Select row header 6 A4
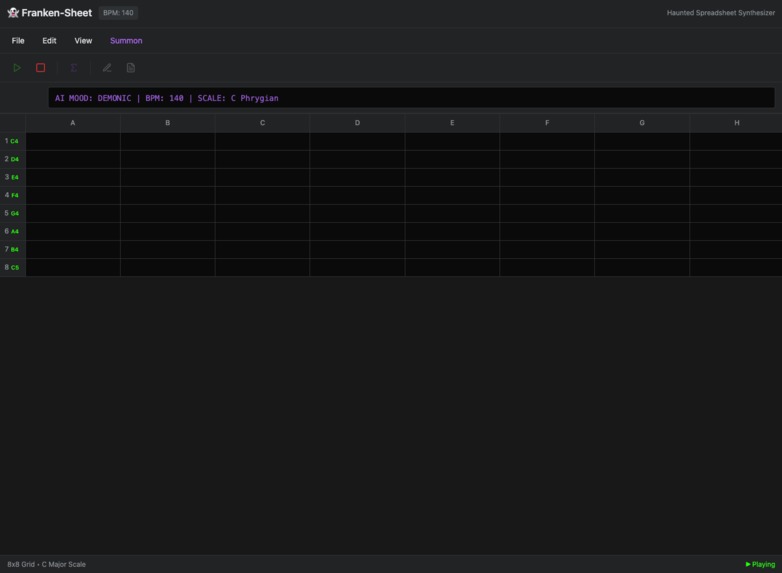782x573 pixels. 12,231
